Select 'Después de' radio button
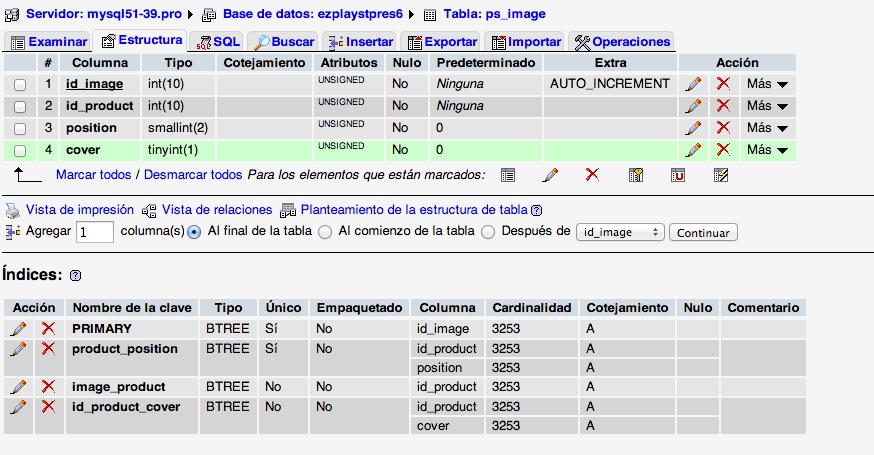The image size is (874, 455). [488, 232]
